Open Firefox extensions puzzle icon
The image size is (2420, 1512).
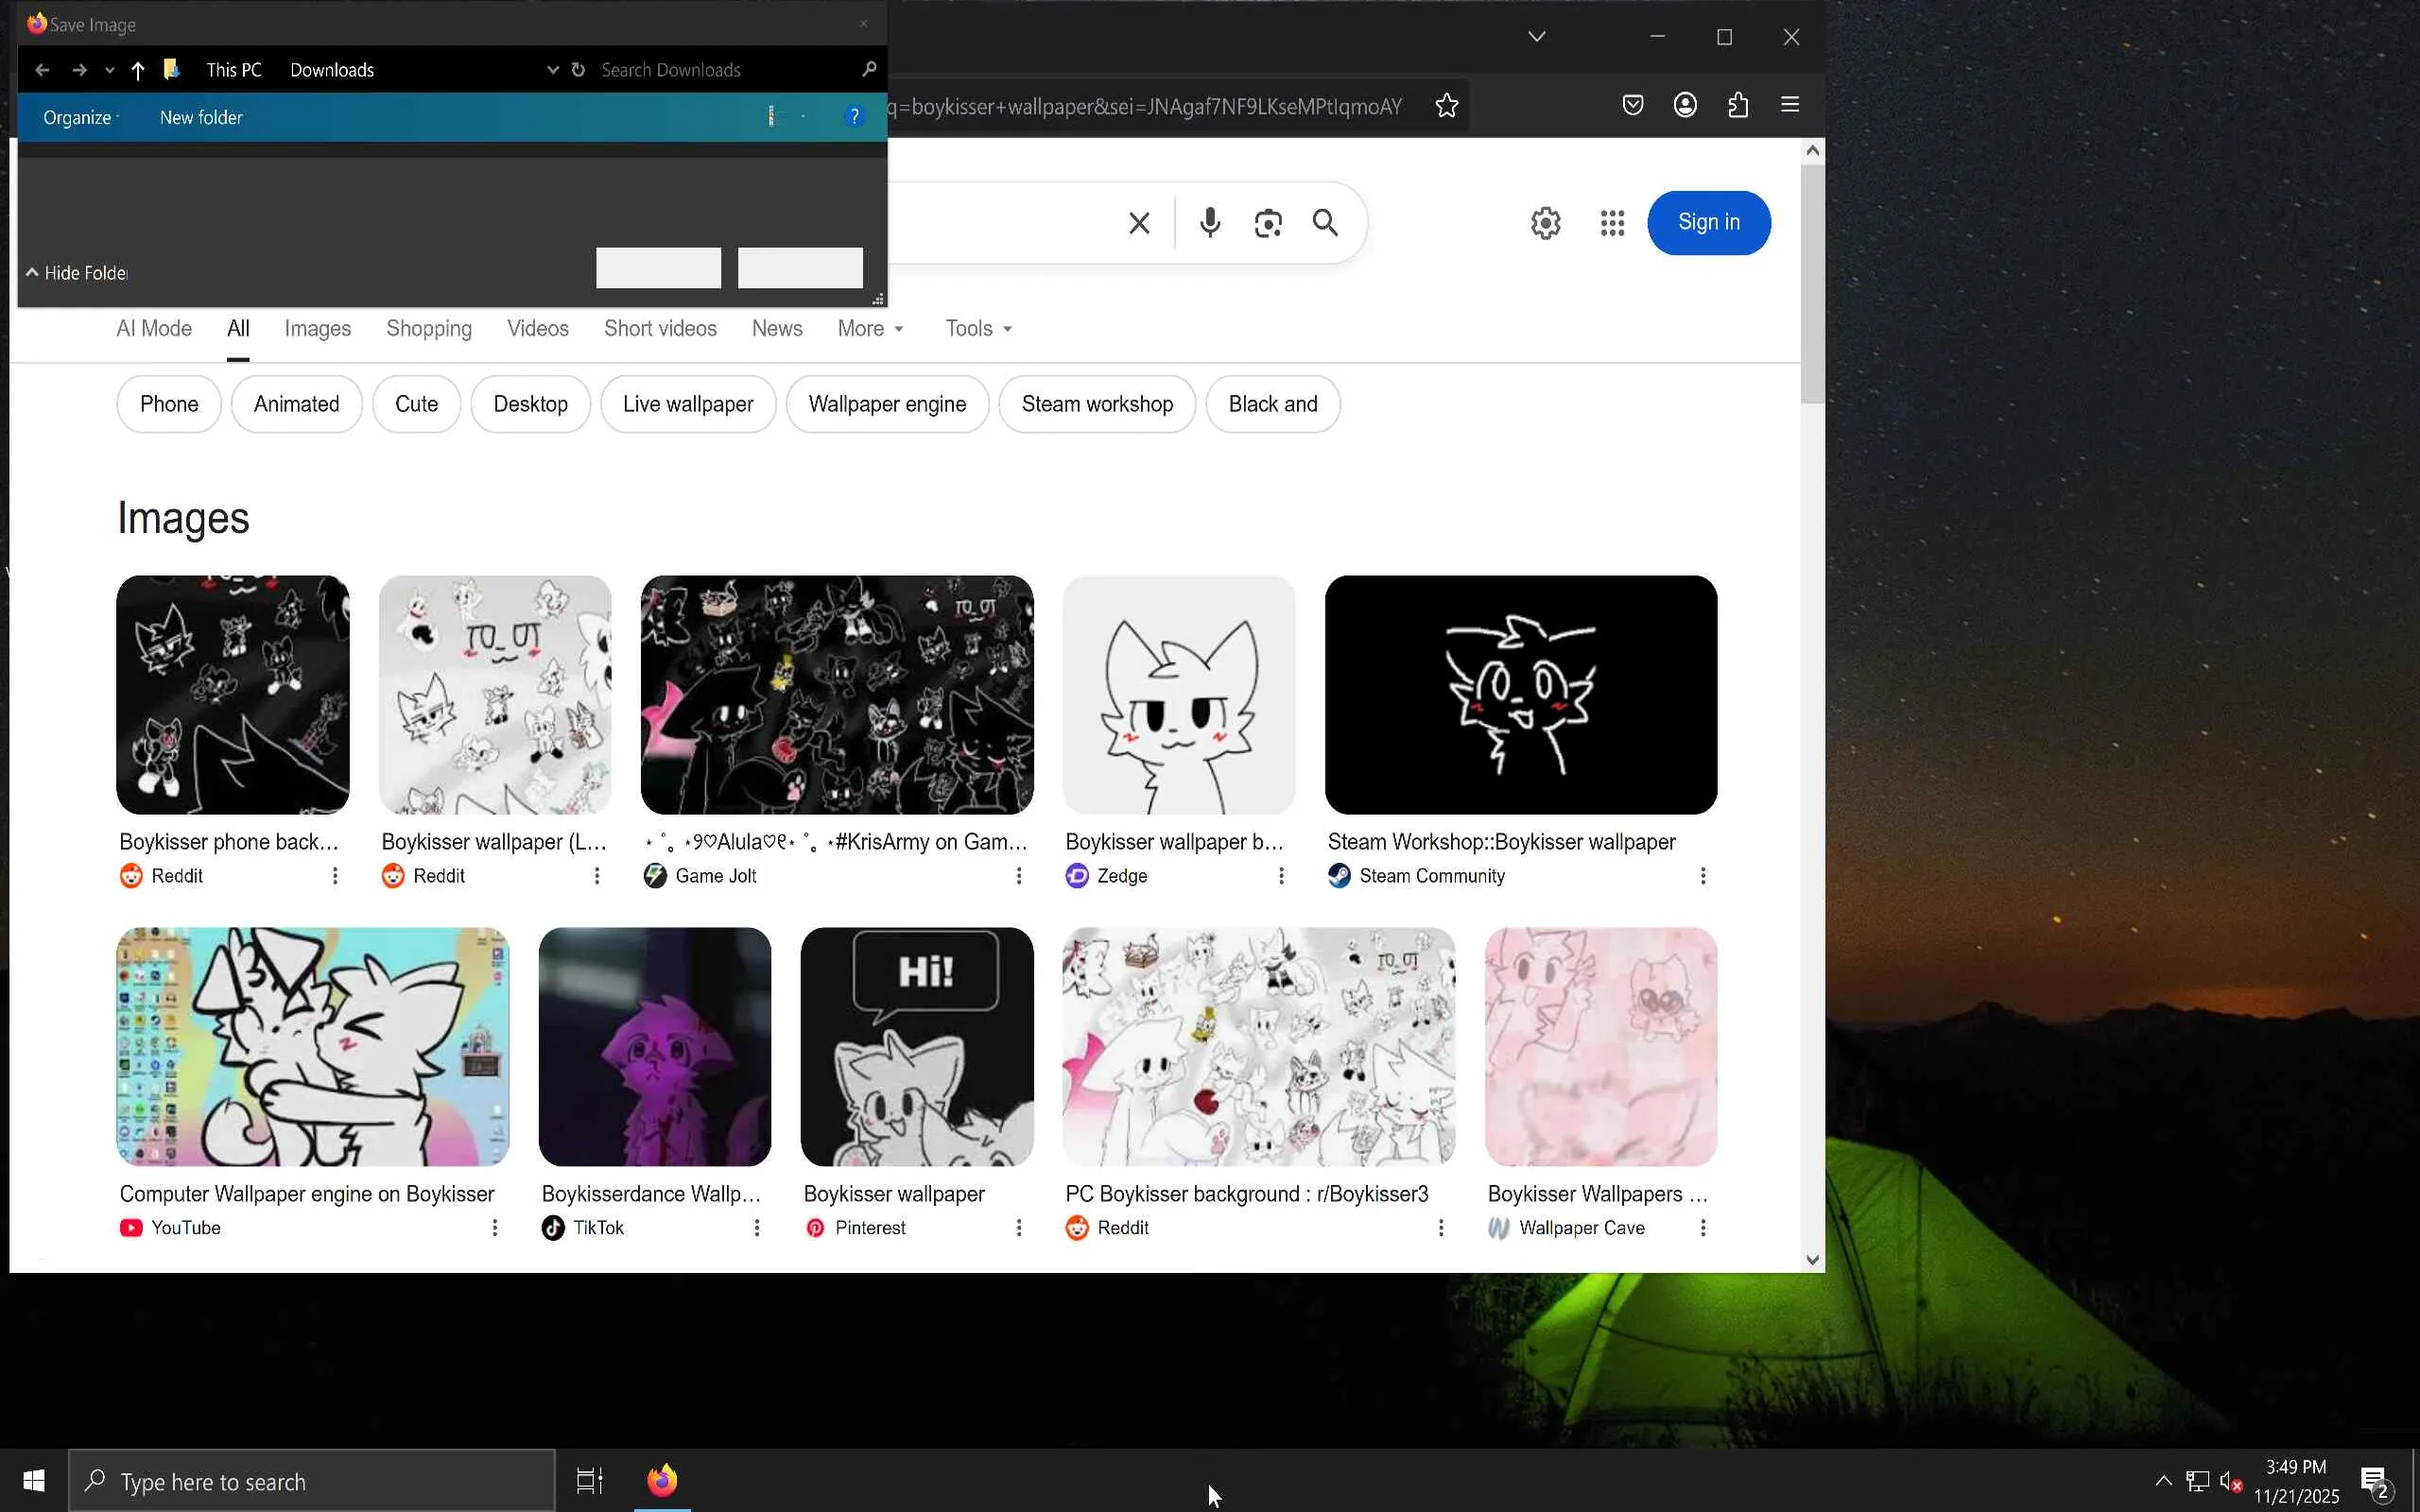tap(1738, 105)
